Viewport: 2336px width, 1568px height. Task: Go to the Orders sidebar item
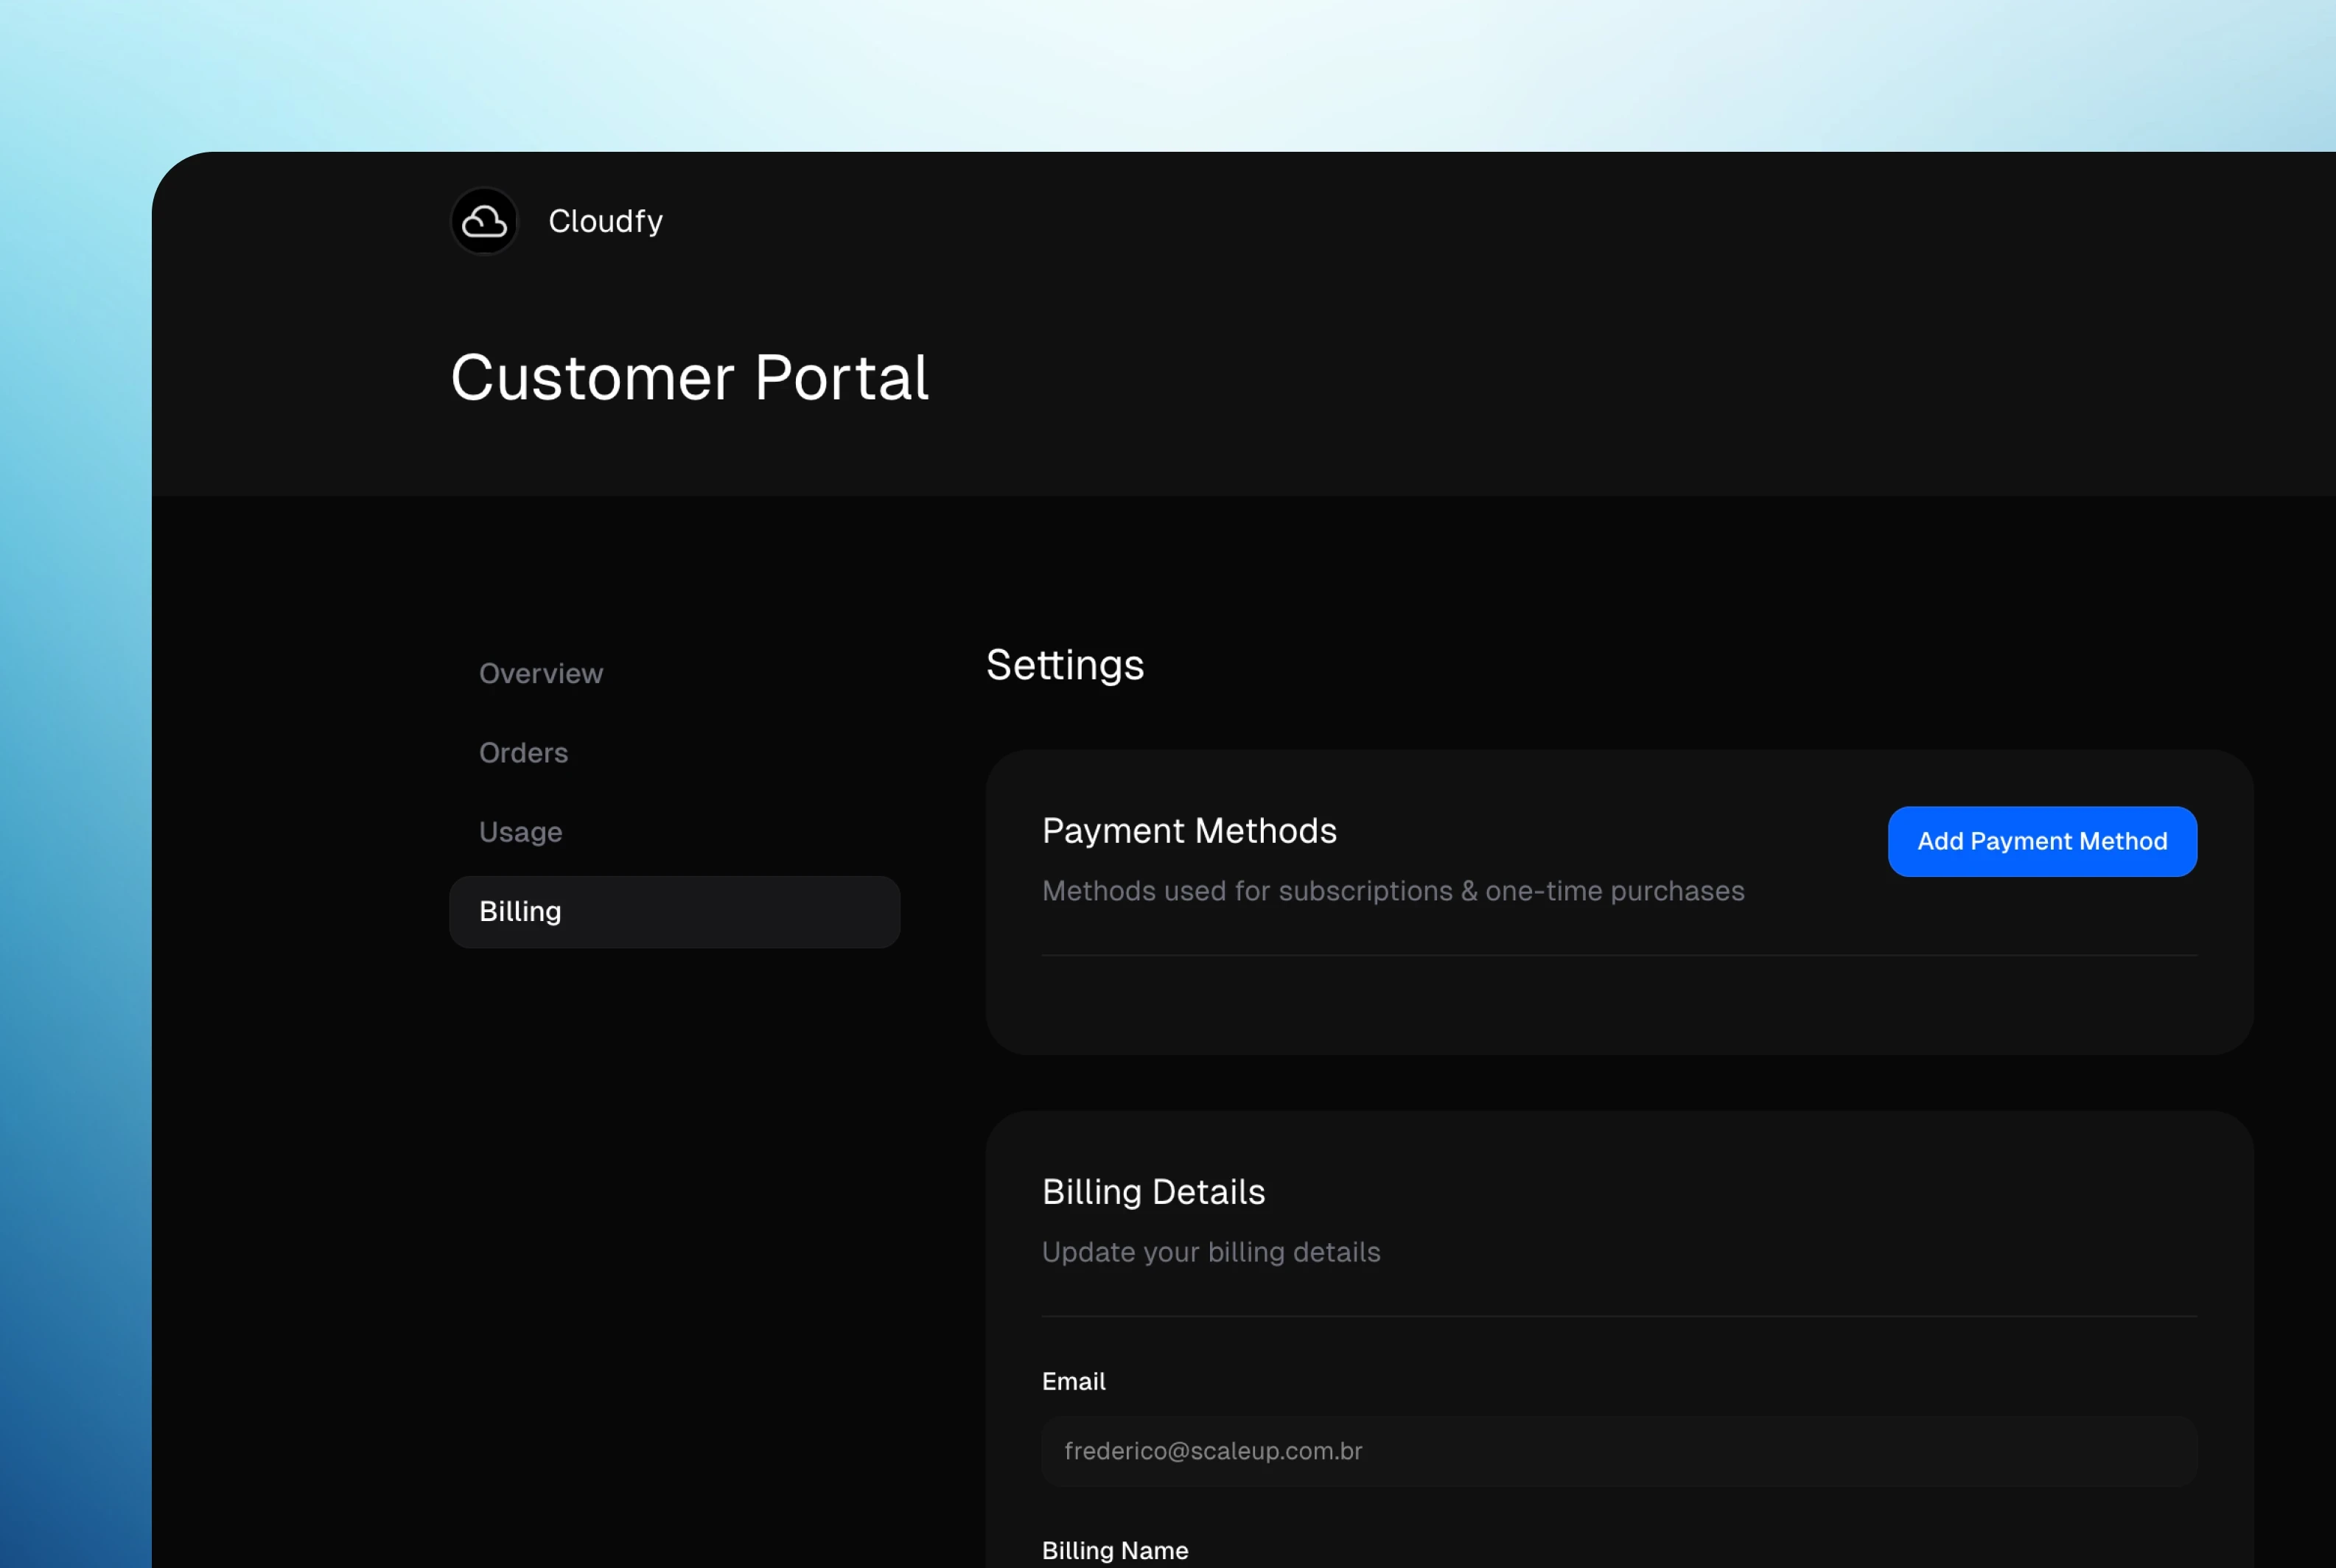pos(523,752)
